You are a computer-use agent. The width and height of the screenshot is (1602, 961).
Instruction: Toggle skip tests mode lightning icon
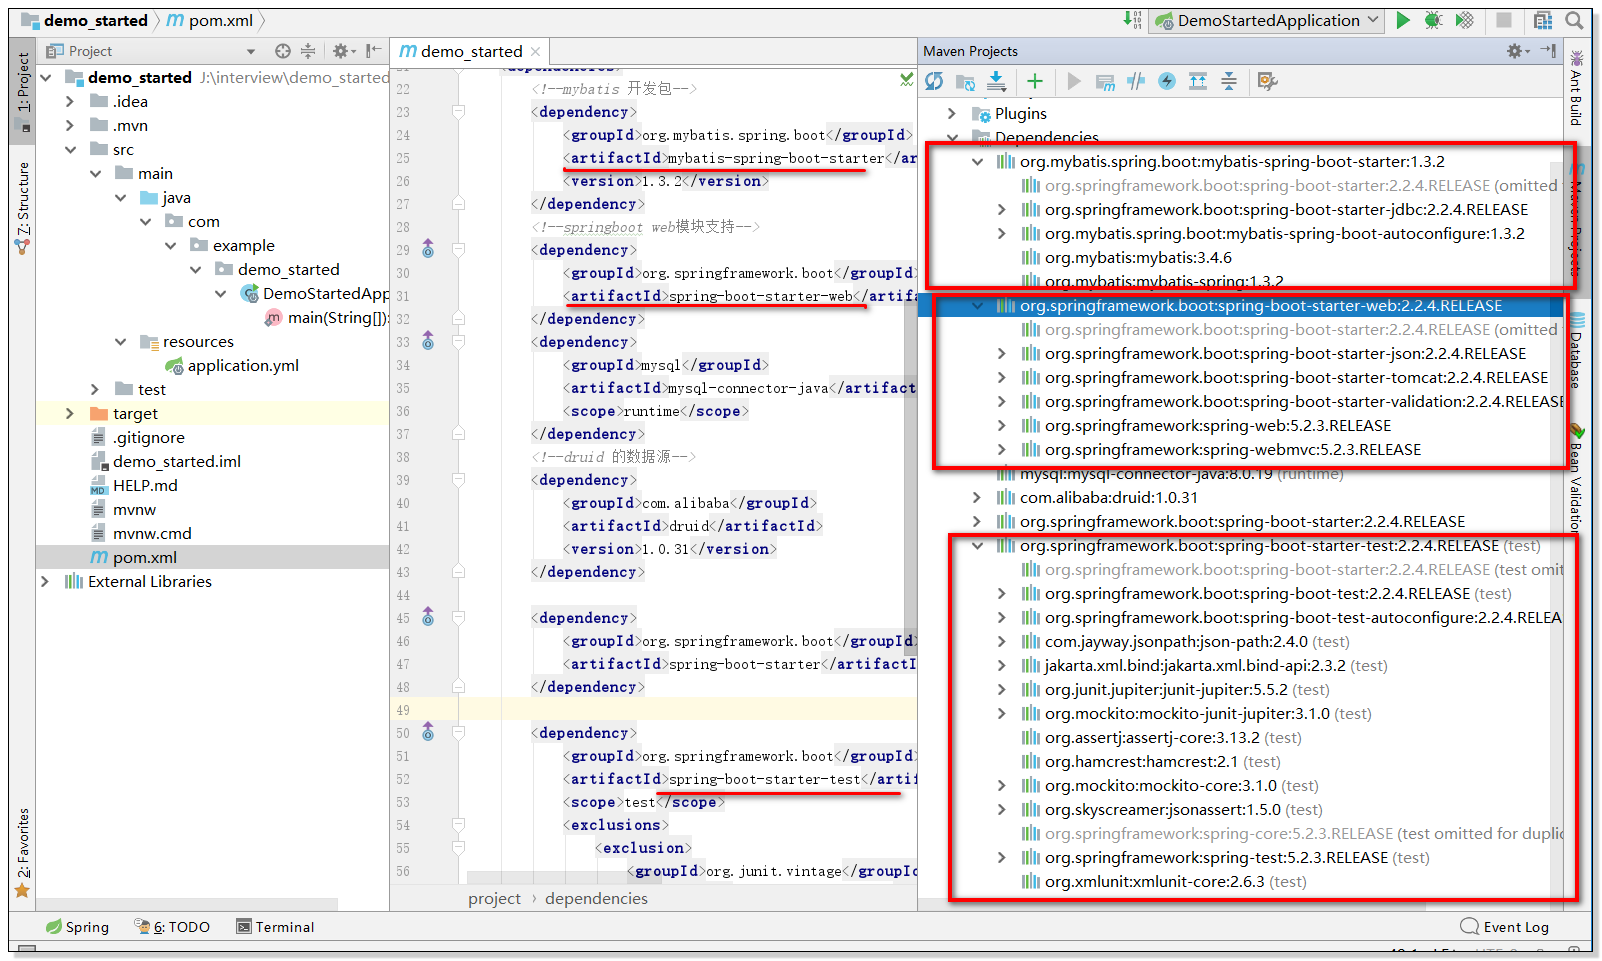point(1167,81)
